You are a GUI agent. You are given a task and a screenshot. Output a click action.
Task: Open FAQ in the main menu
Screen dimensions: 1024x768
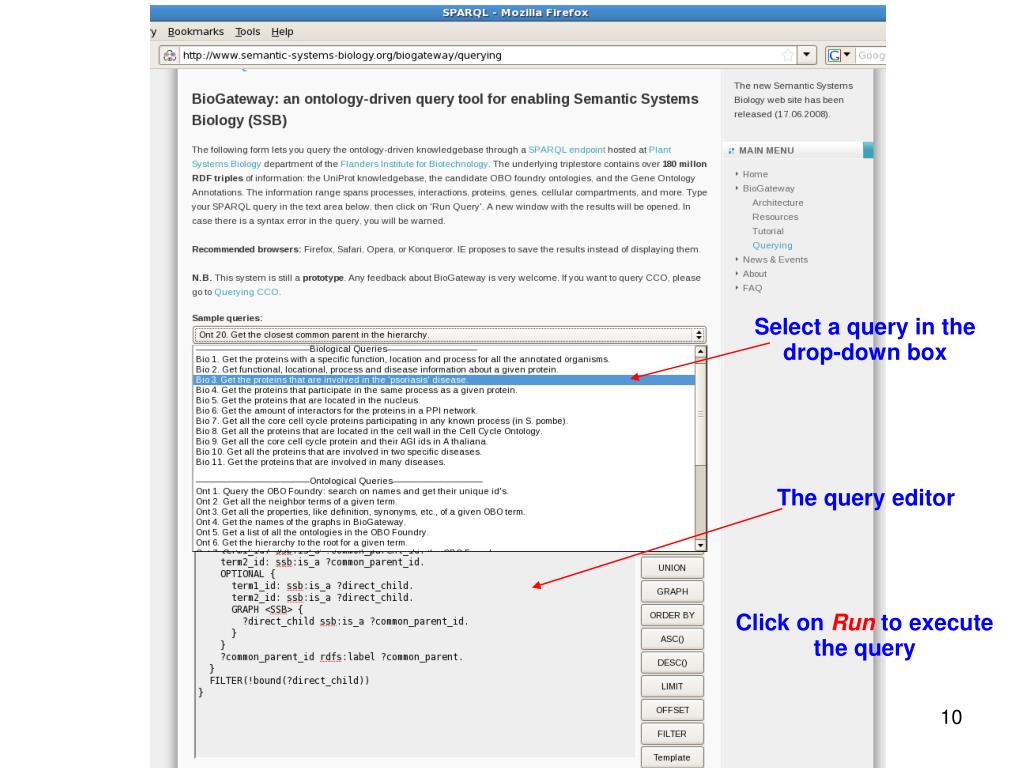[x=752, y=288]
